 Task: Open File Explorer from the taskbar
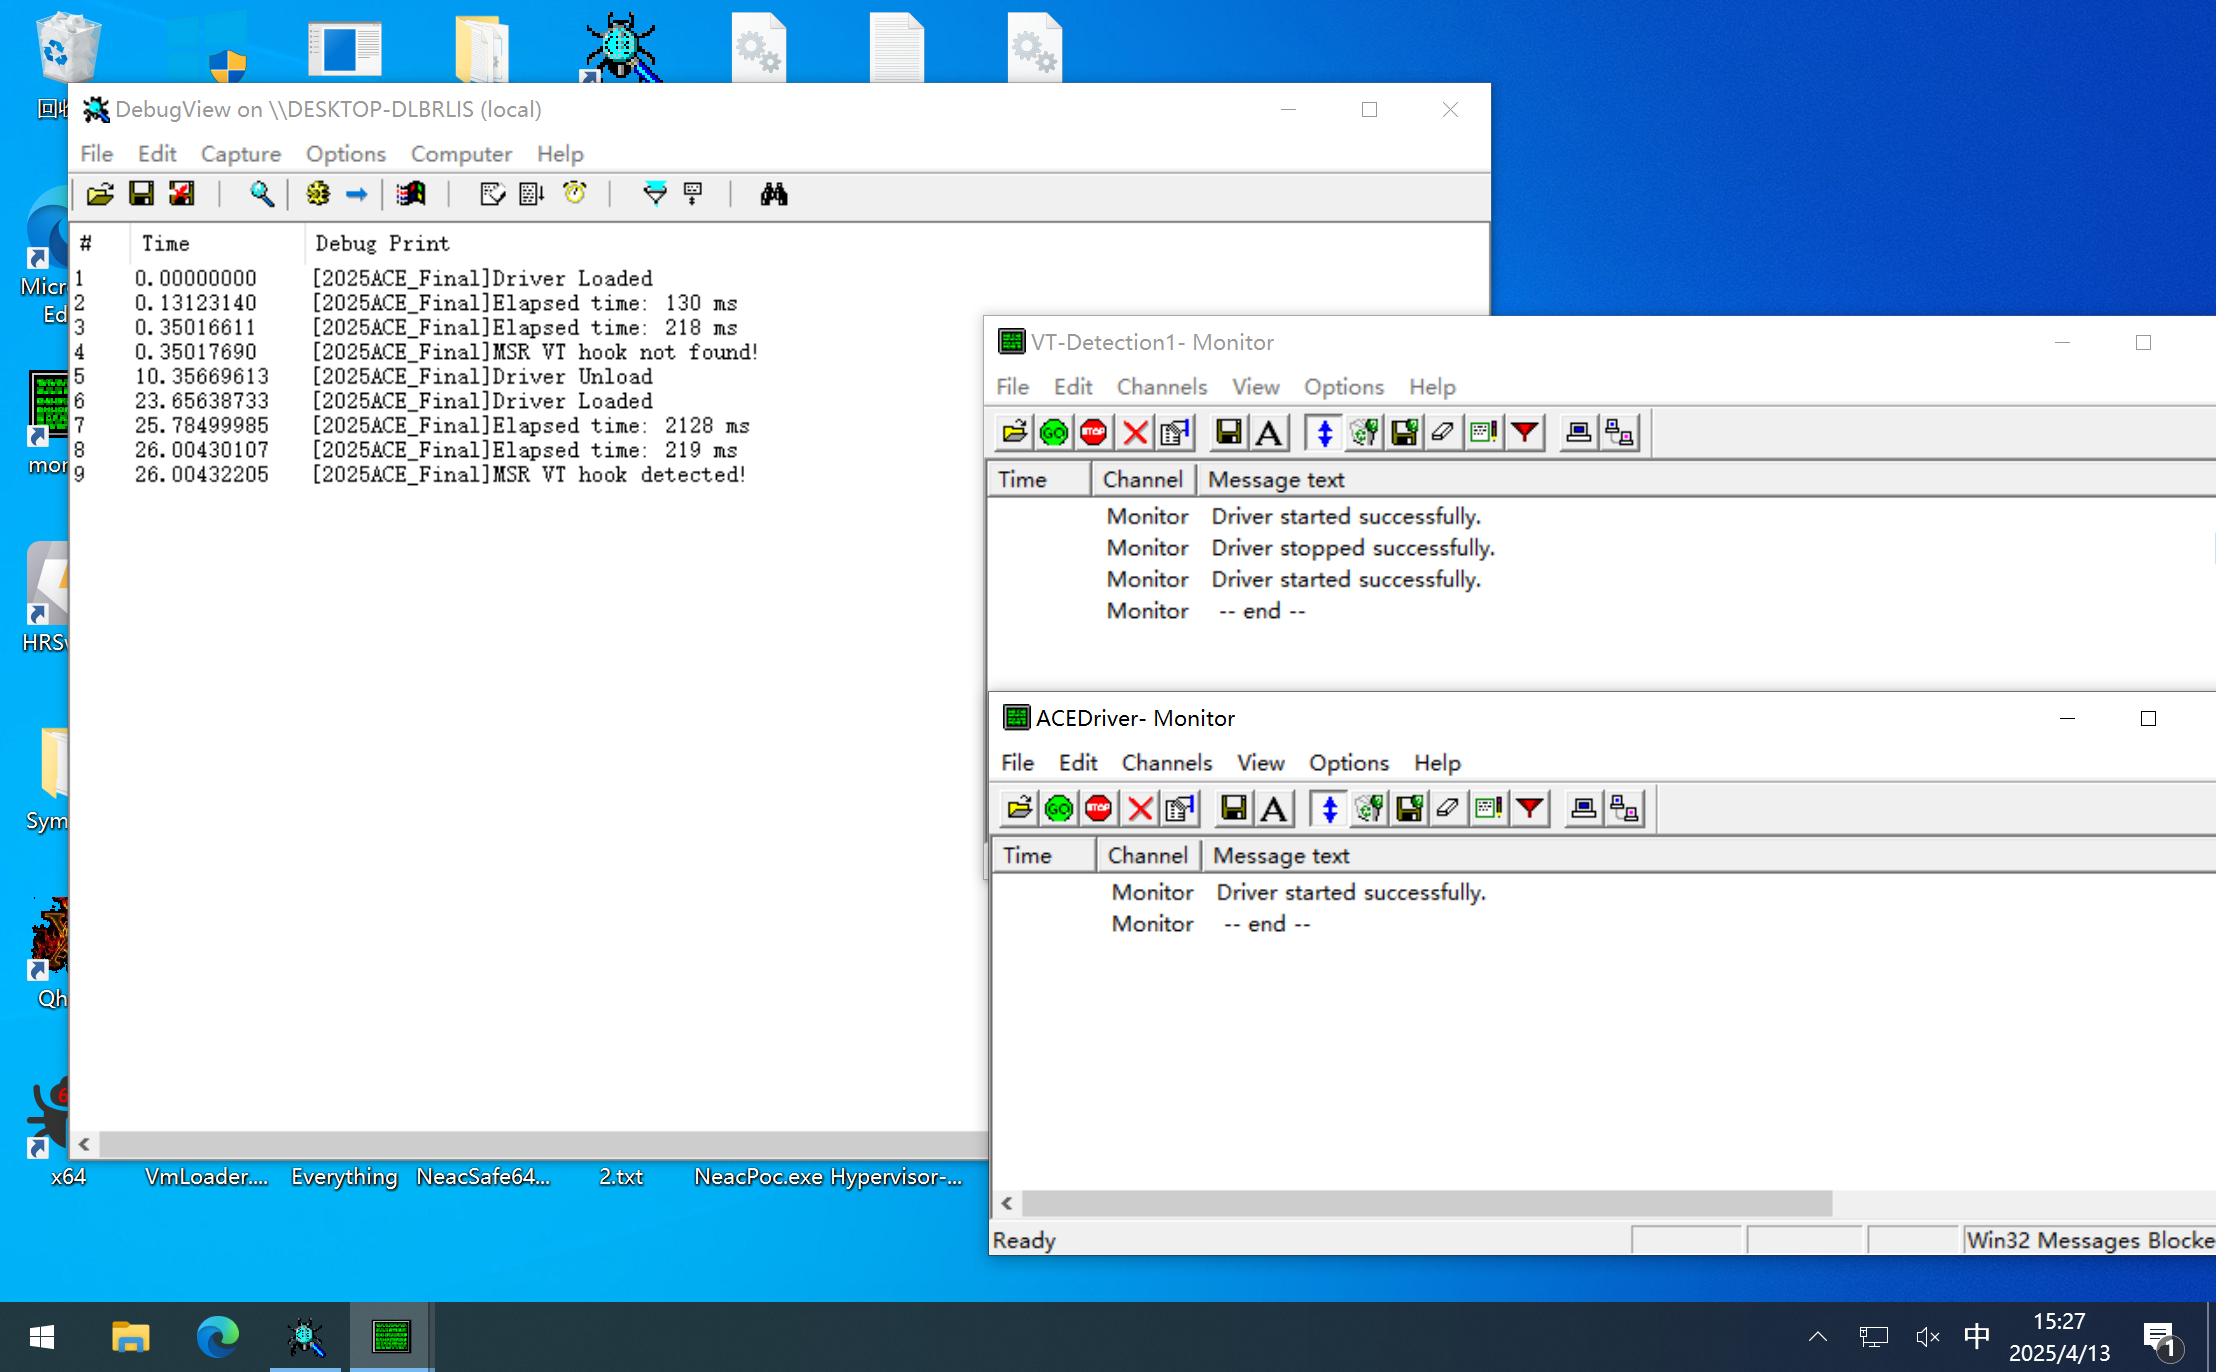(x=130, y=1337)
